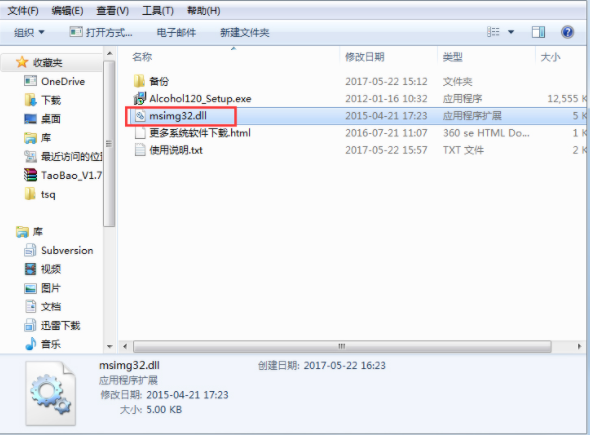Expand the view options dropdown arrow
This screenshot has height=435, width=590.
511,32
